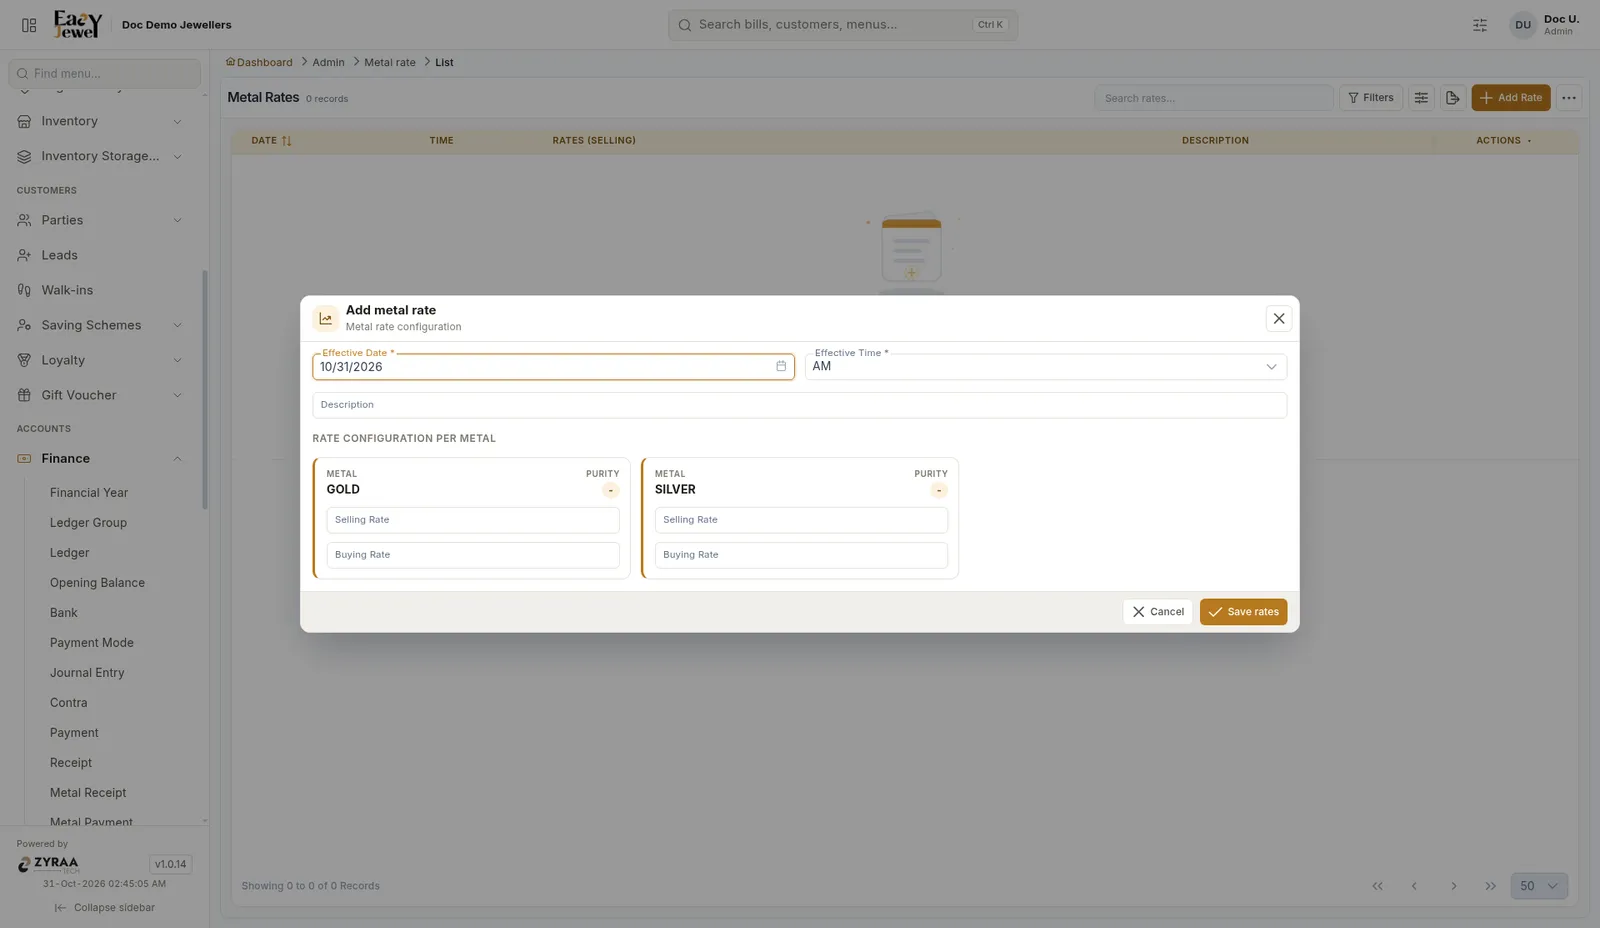The width and height of the screenshot is (1600, 928).
Task: Click the Cancel button in the dialog
Action: point(1157,612)
